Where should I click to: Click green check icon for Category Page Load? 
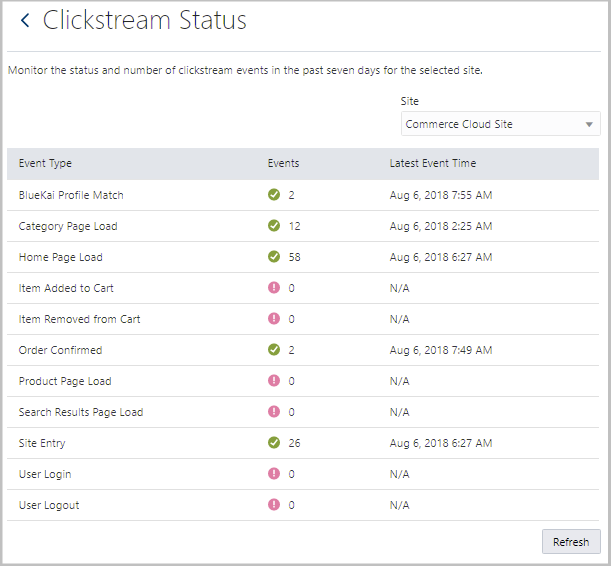click(x=274, y=226)
